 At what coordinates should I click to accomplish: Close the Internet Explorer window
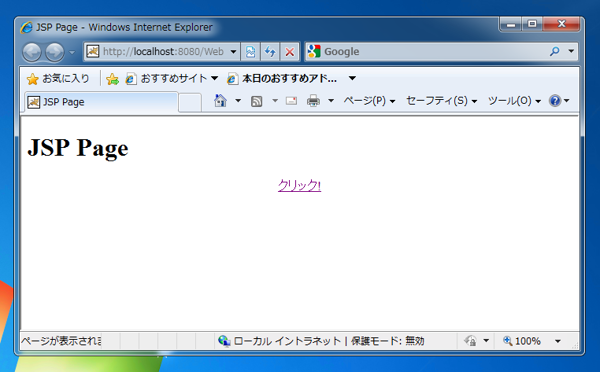coord(561,24)
